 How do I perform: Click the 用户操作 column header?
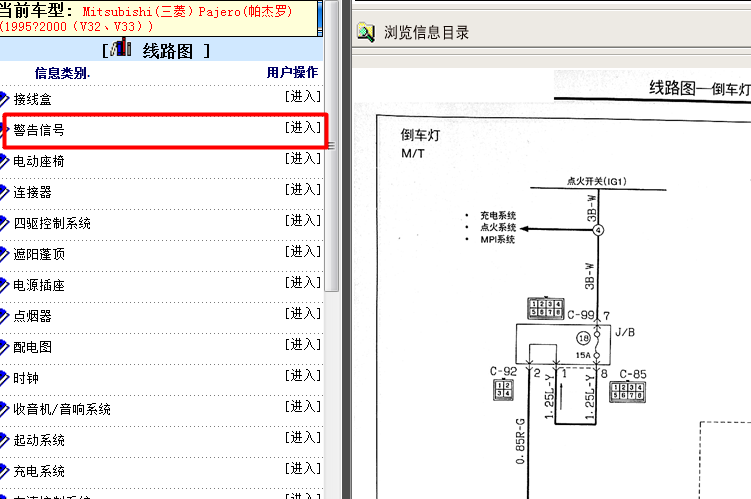[x=292, y=72]
